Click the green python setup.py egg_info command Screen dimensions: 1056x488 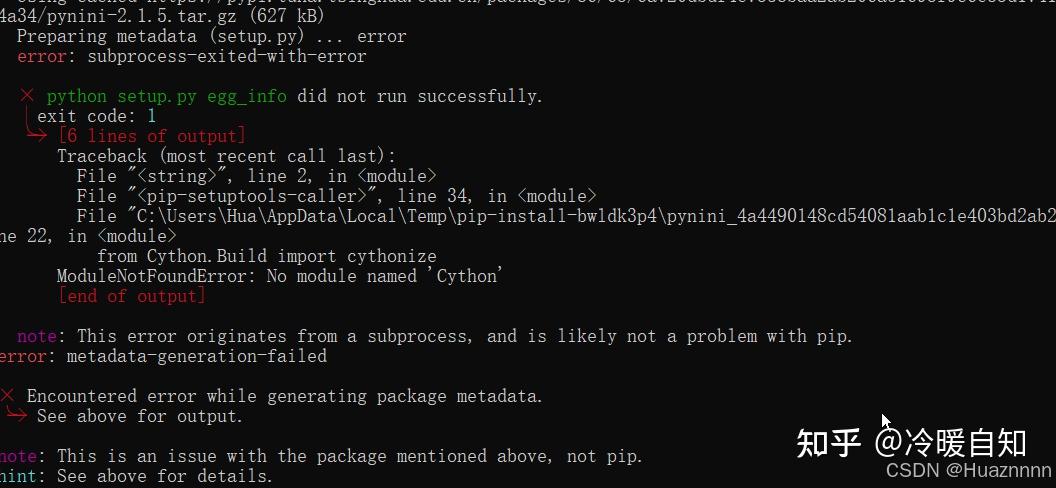tap(166, 96)
